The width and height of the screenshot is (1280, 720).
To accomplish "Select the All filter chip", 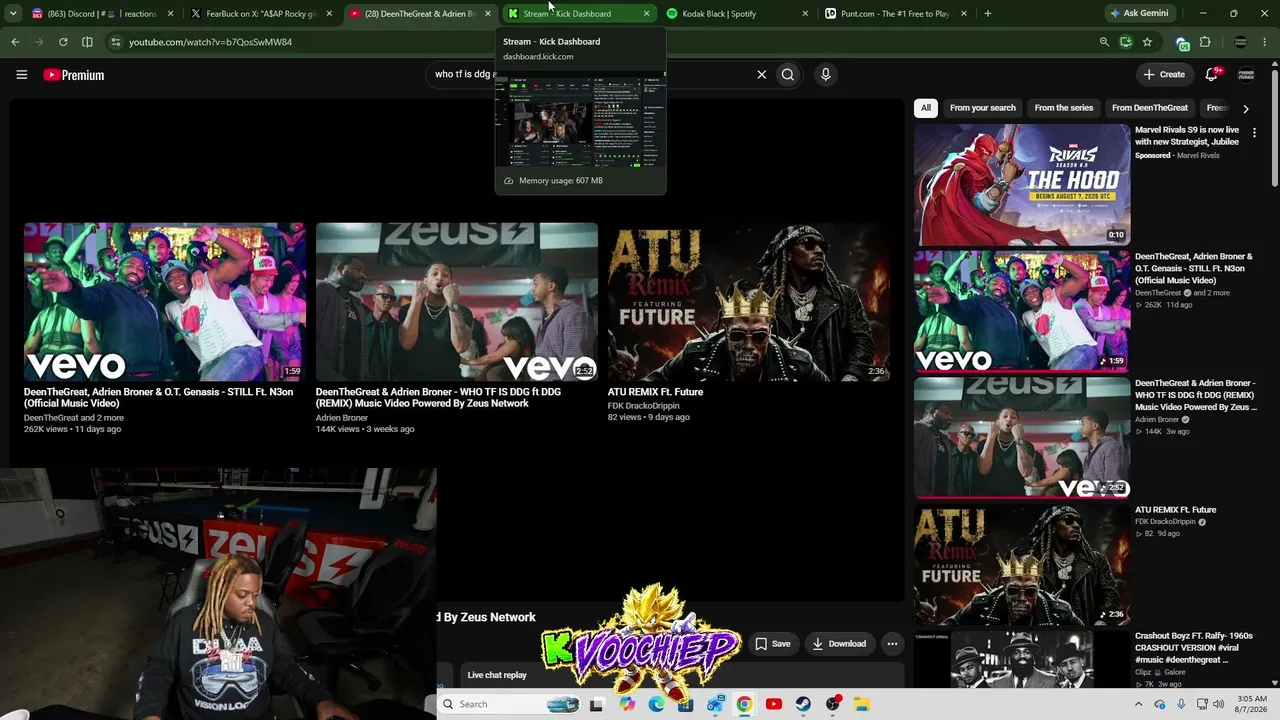I will click(x=926, y=108).
